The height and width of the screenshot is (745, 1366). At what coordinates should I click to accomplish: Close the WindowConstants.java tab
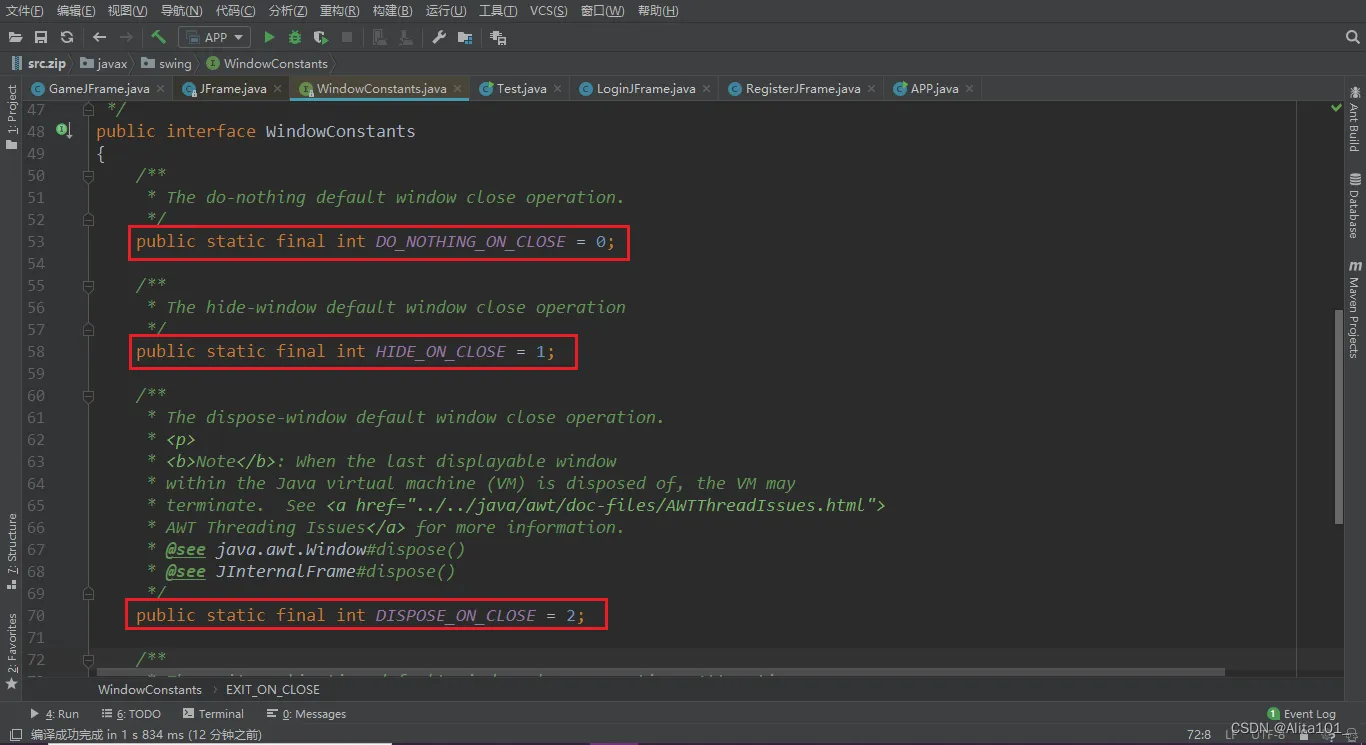point(458,88)
